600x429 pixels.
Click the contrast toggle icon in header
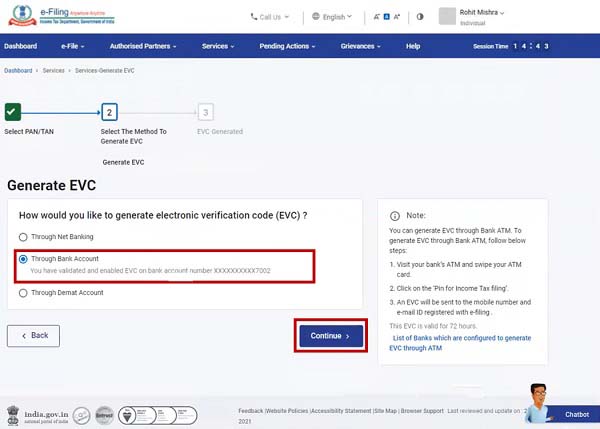click(419, 17)
